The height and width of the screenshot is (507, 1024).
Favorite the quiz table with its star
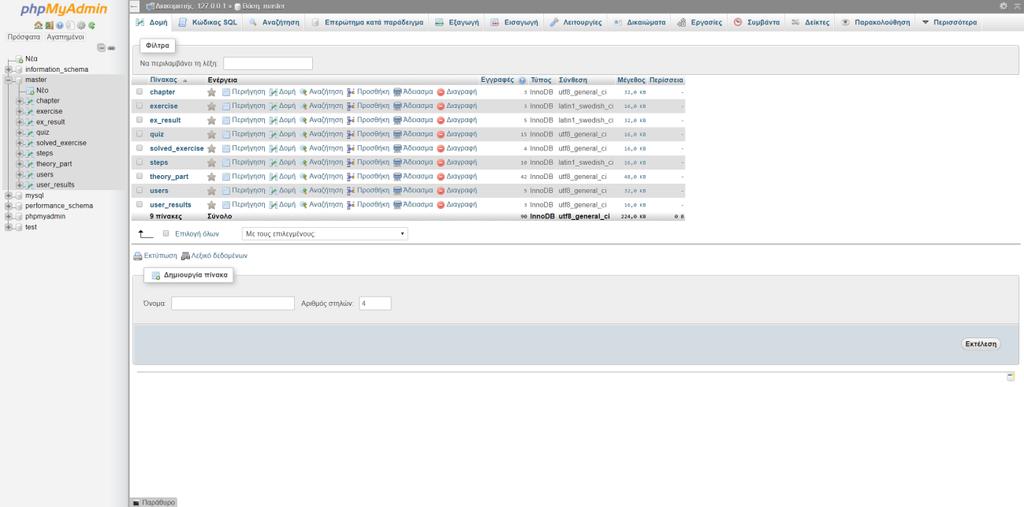[212, 135]
